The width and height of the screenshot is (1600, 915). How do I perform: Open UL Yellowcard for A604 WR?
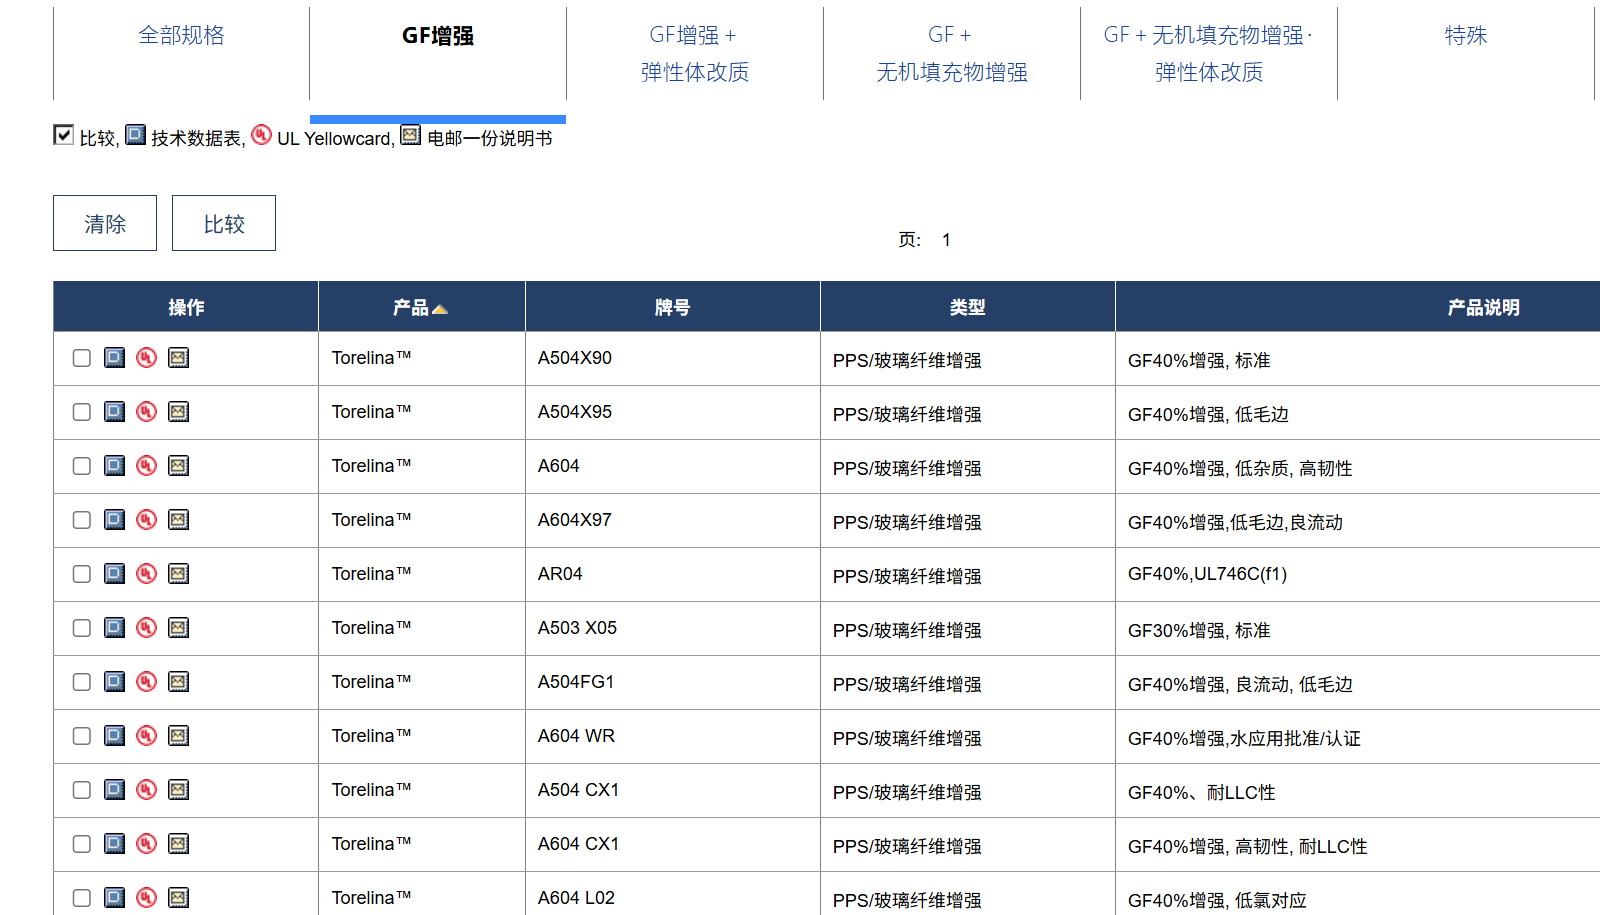click(x=147, y=736)
